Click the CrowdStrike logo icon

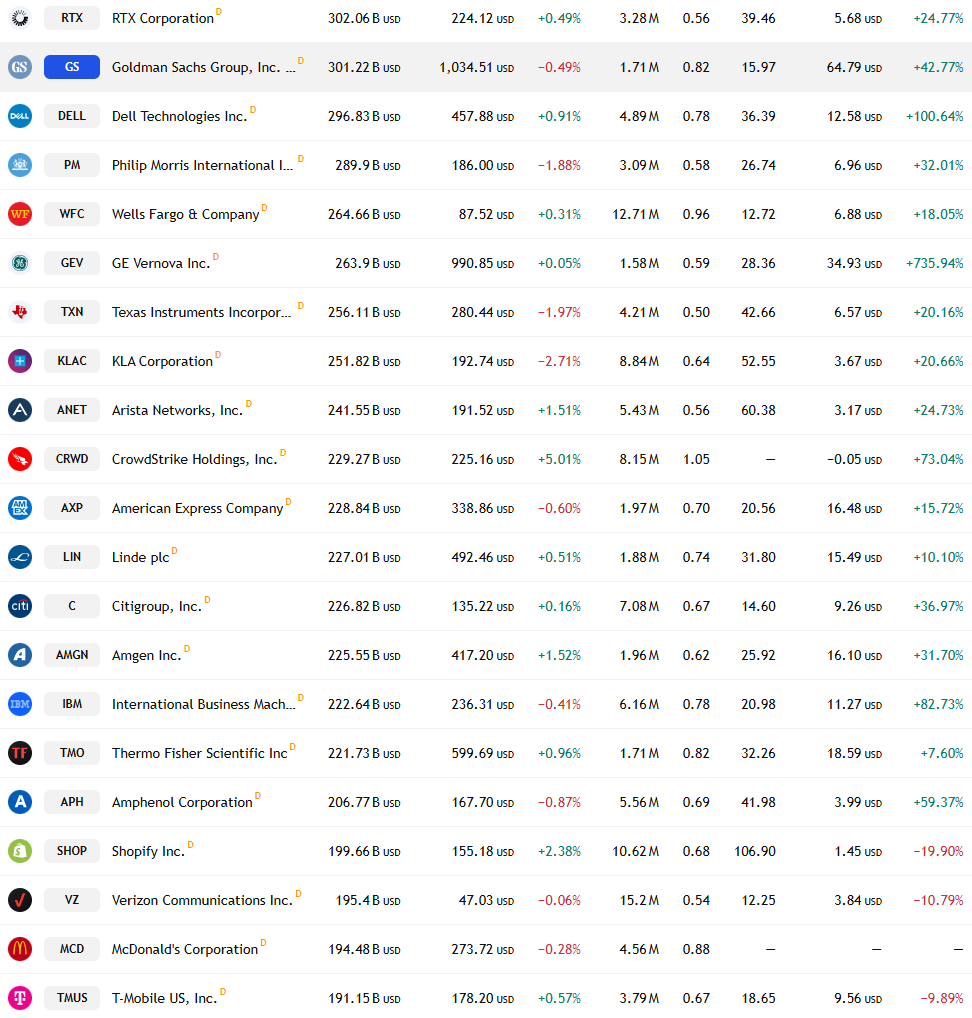click(20, 459)
